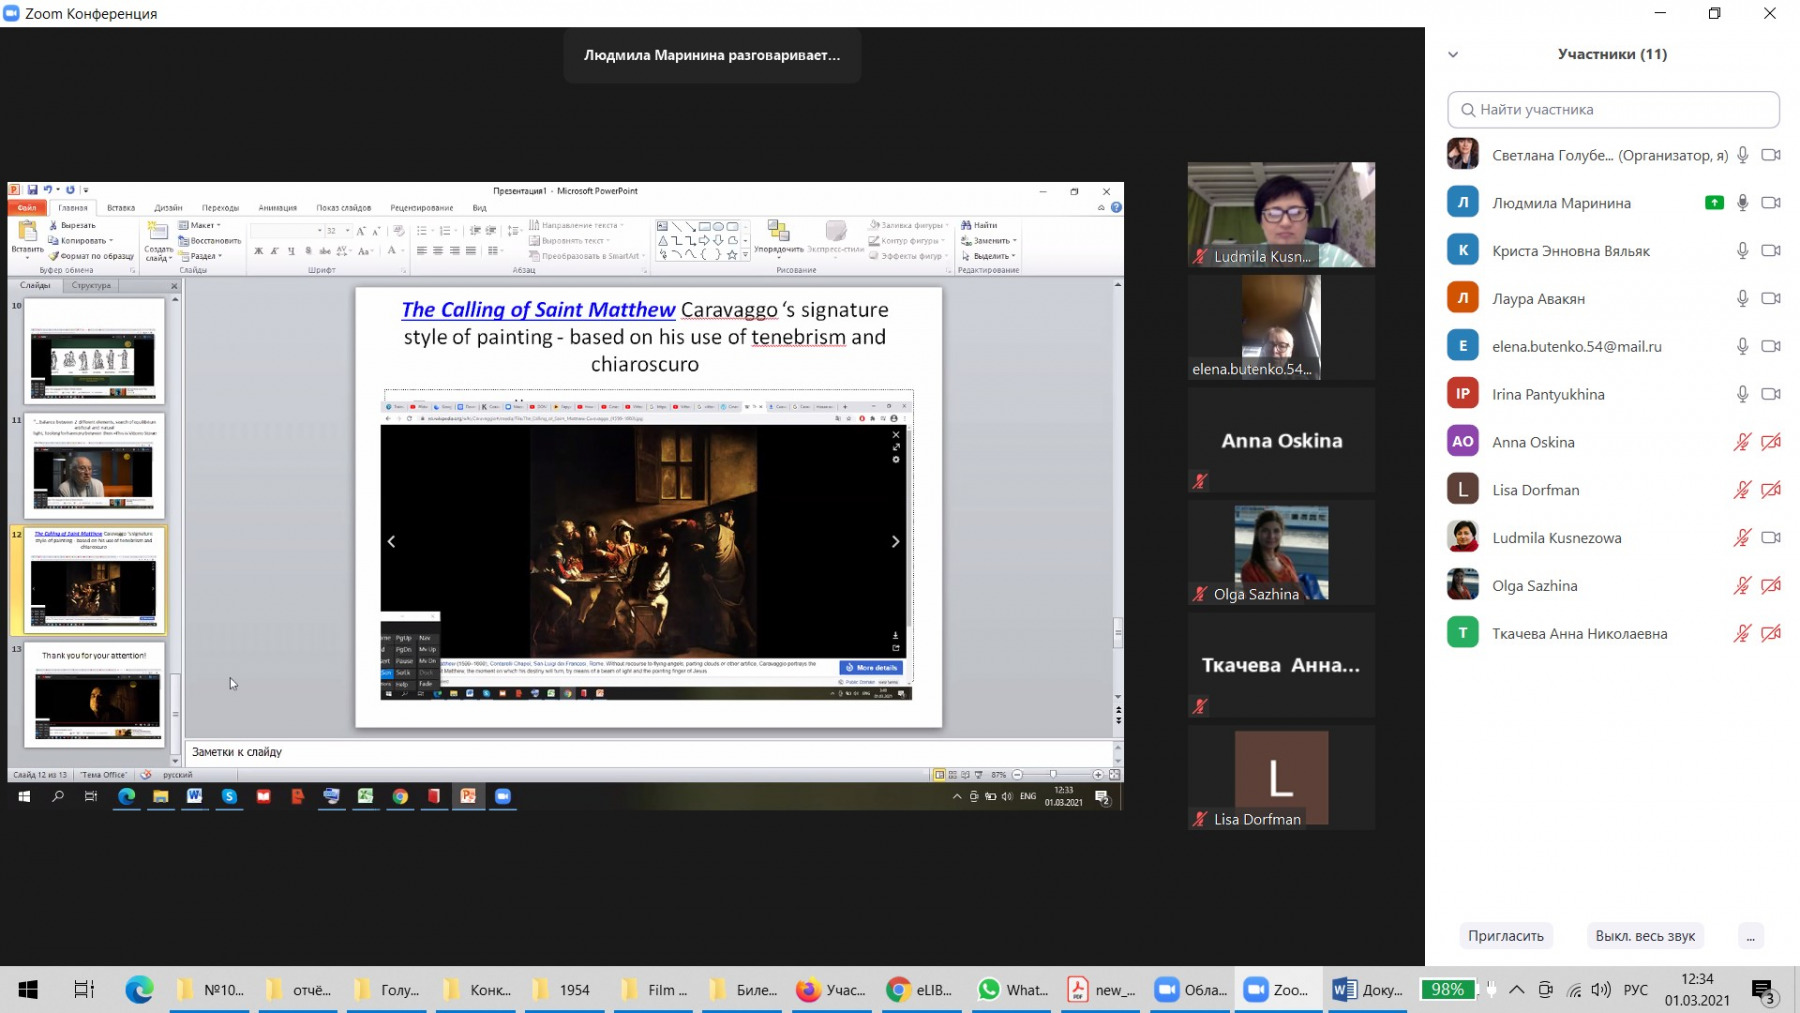Click Найти button in shared PowerPoint ribbon

pyautogui.click(x=980, y=225)
